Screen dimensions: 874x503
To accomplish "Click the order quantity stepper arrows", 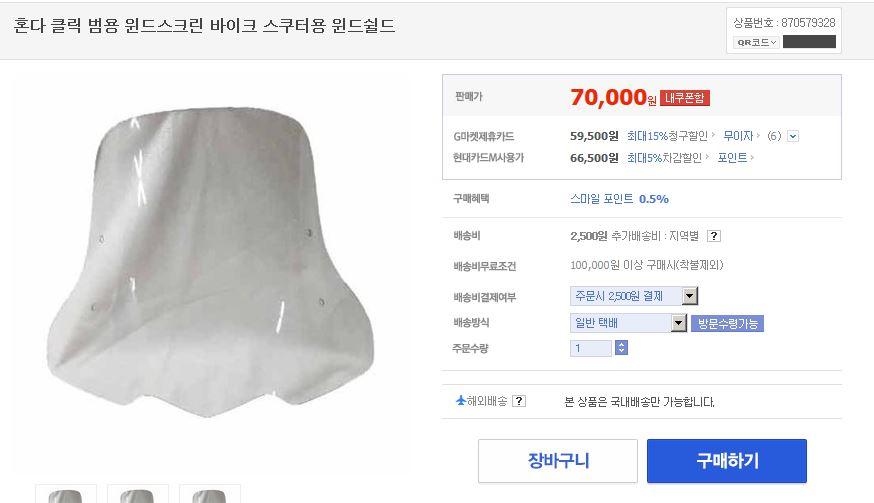I will (x=621, y=348).
